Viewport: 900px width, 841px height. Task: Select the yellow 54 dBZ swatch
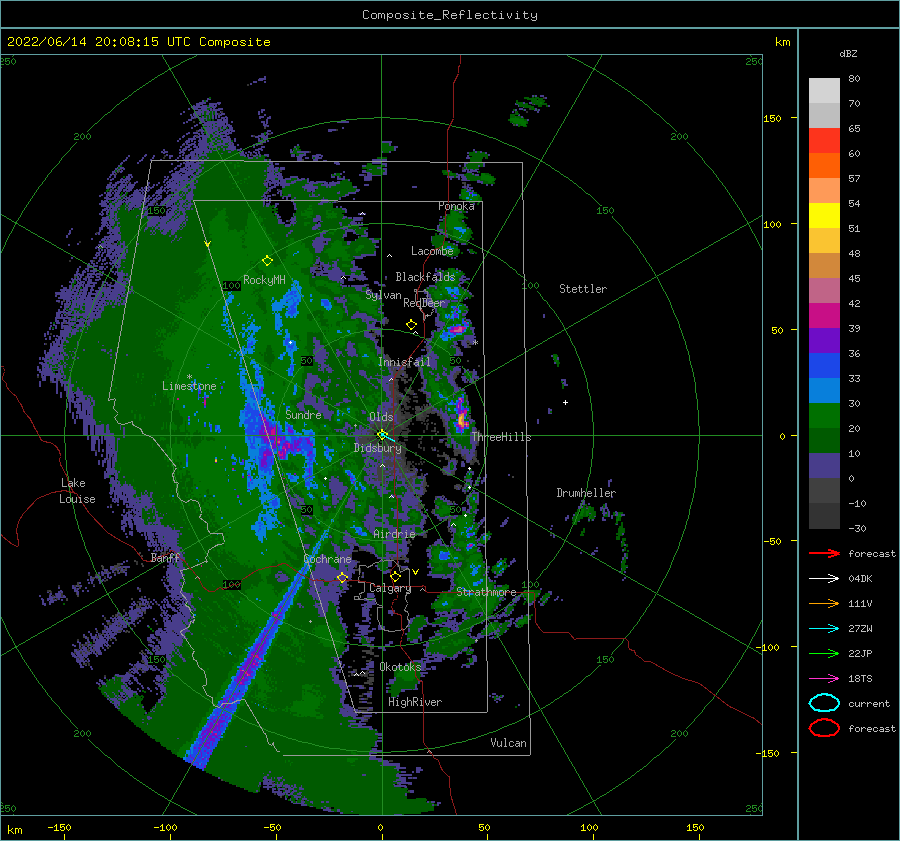(824, 215)
